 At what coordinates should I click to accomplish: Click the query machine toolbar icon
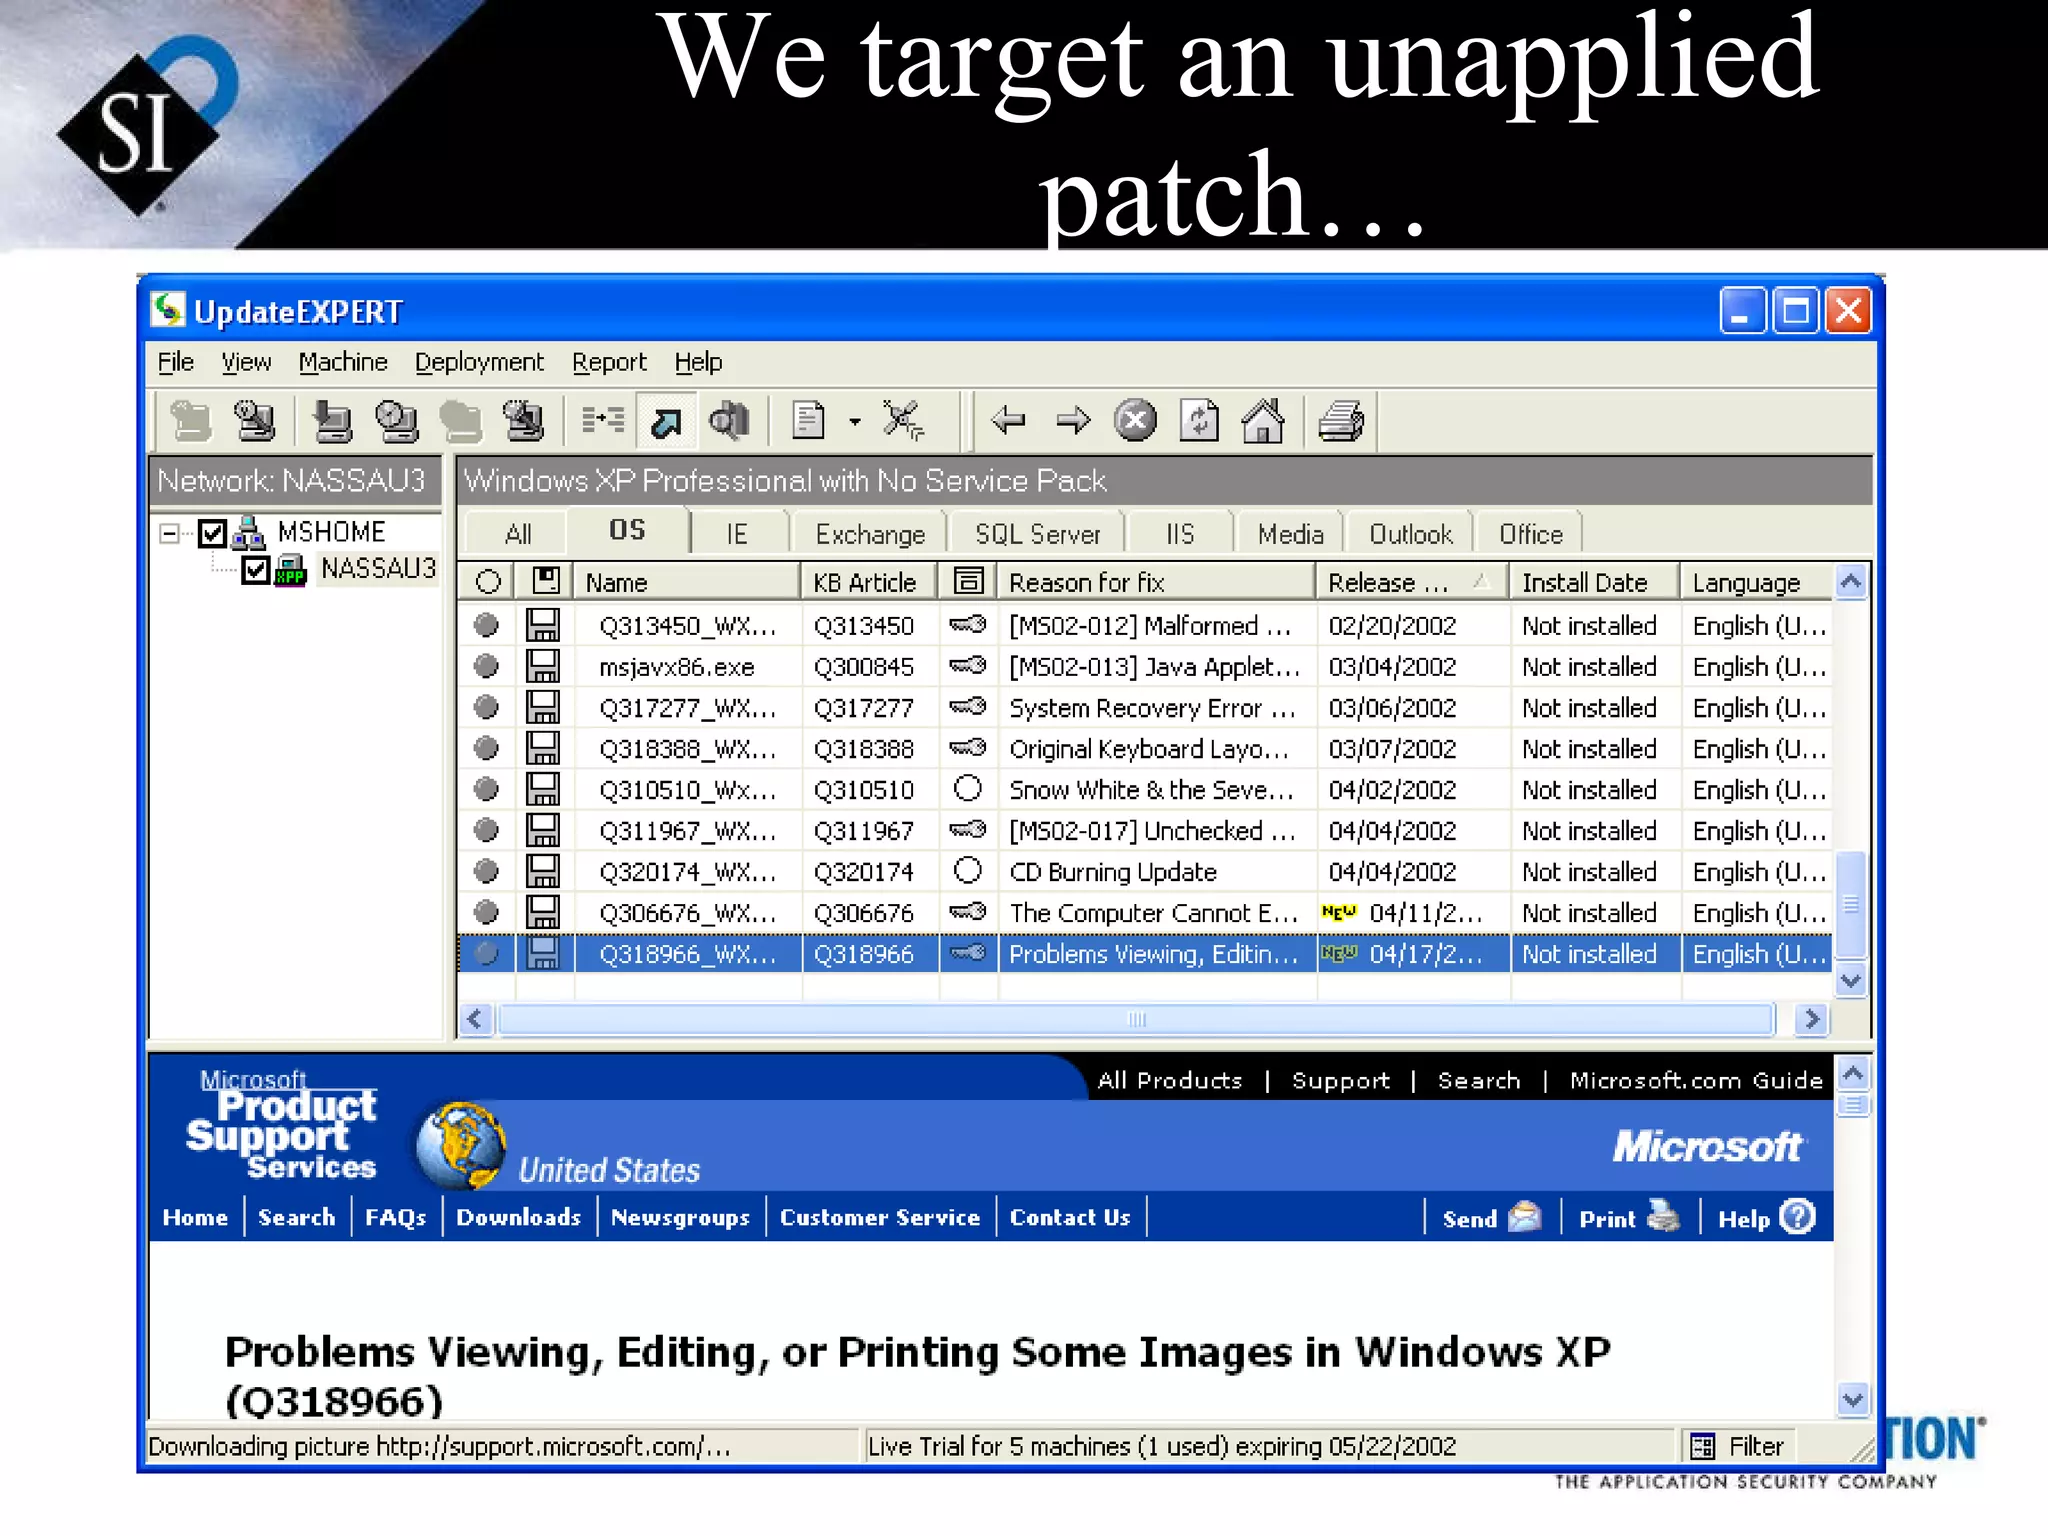coord(256,420)
